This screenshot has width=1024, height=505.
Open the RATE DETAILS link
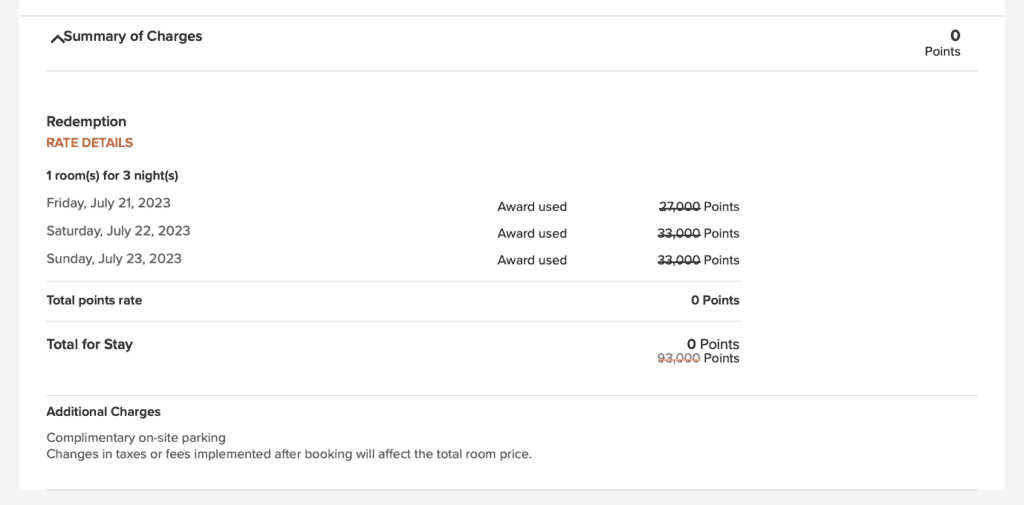coord(90,143)
